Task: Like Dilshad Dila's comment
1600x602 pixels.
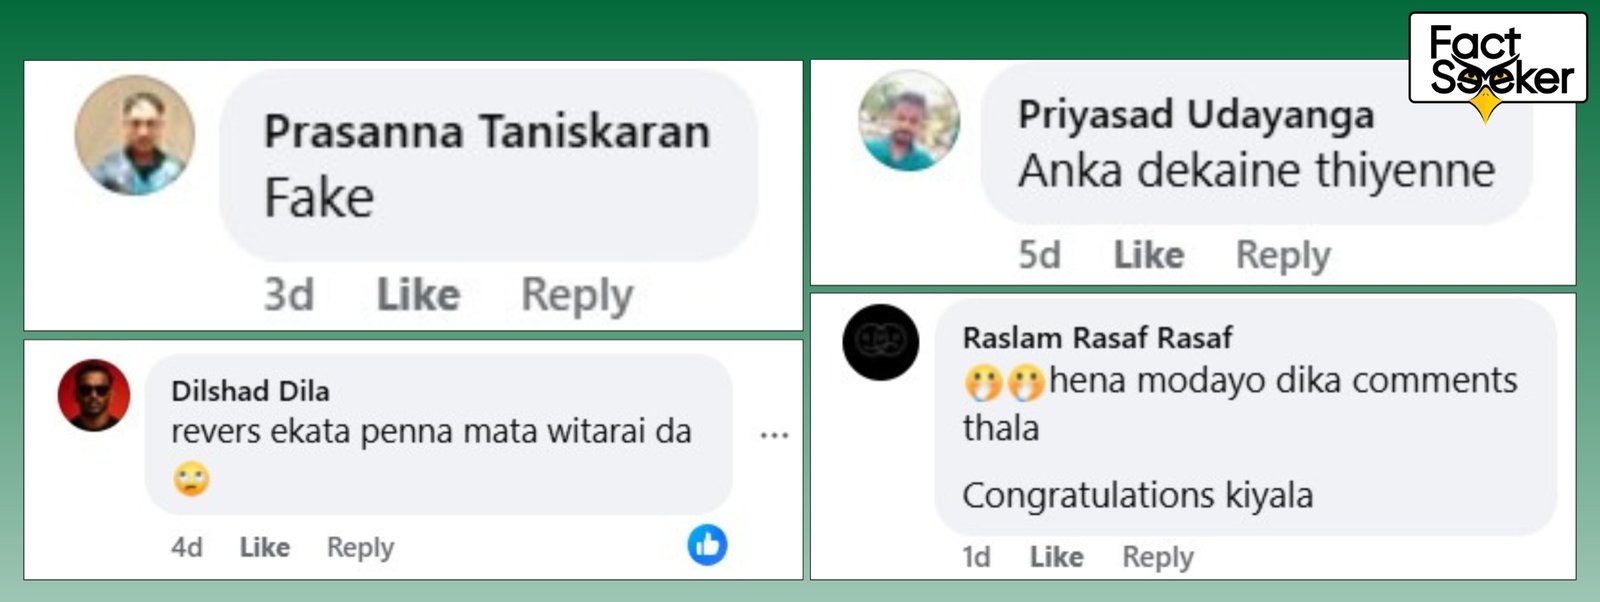Action: click(x=265, y=547)
